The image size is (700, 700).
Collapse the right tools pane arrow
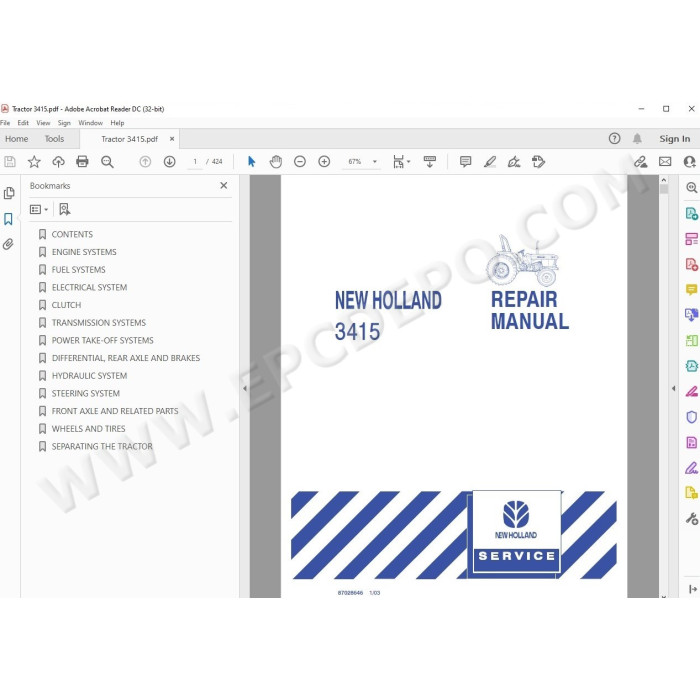click(x=674, y=388)
